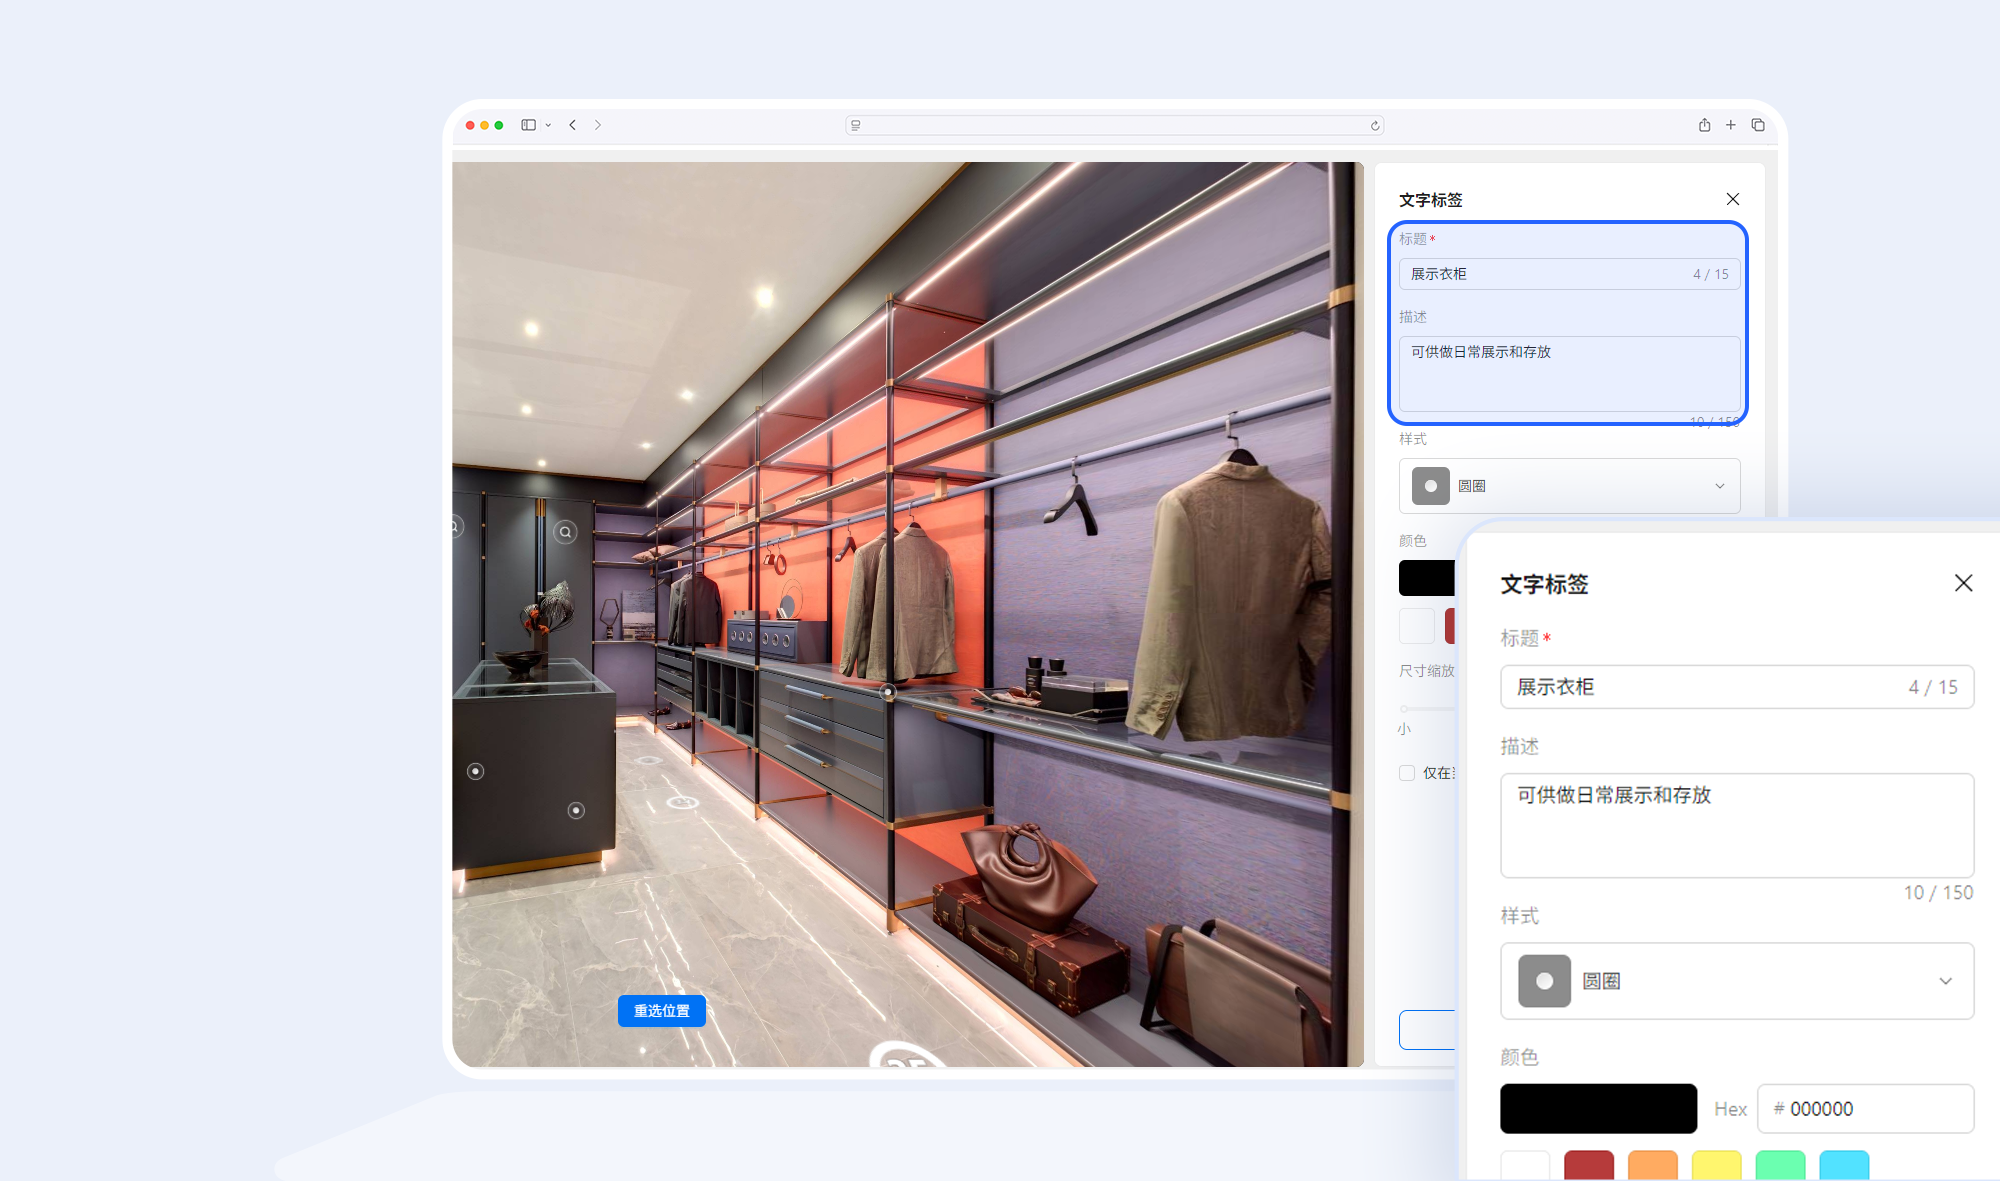Show the tab overview icon
The image size is (2000, 1181).
pos(1757,125)
